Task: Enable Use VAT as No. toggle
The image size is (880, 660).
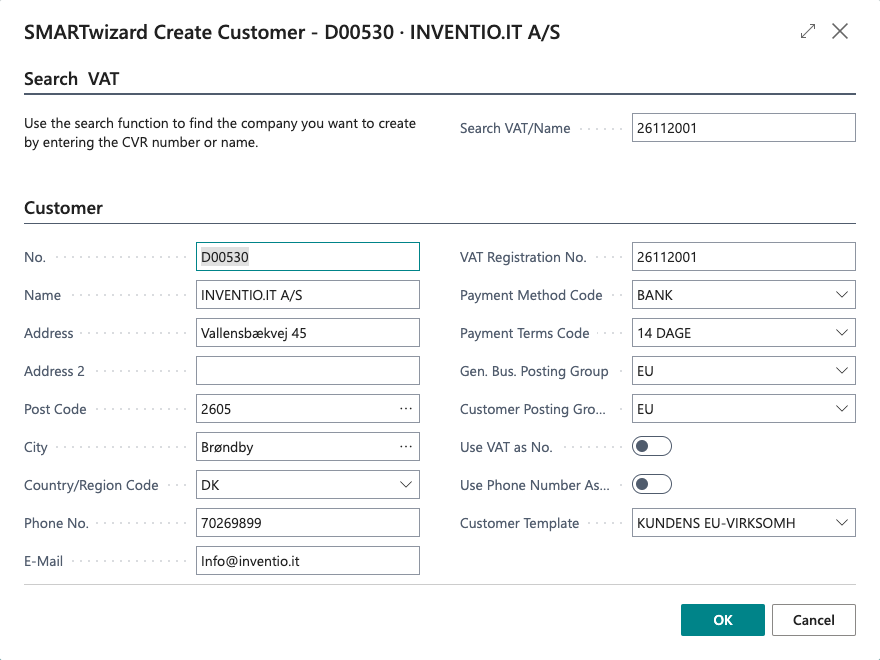Action: 652,447
